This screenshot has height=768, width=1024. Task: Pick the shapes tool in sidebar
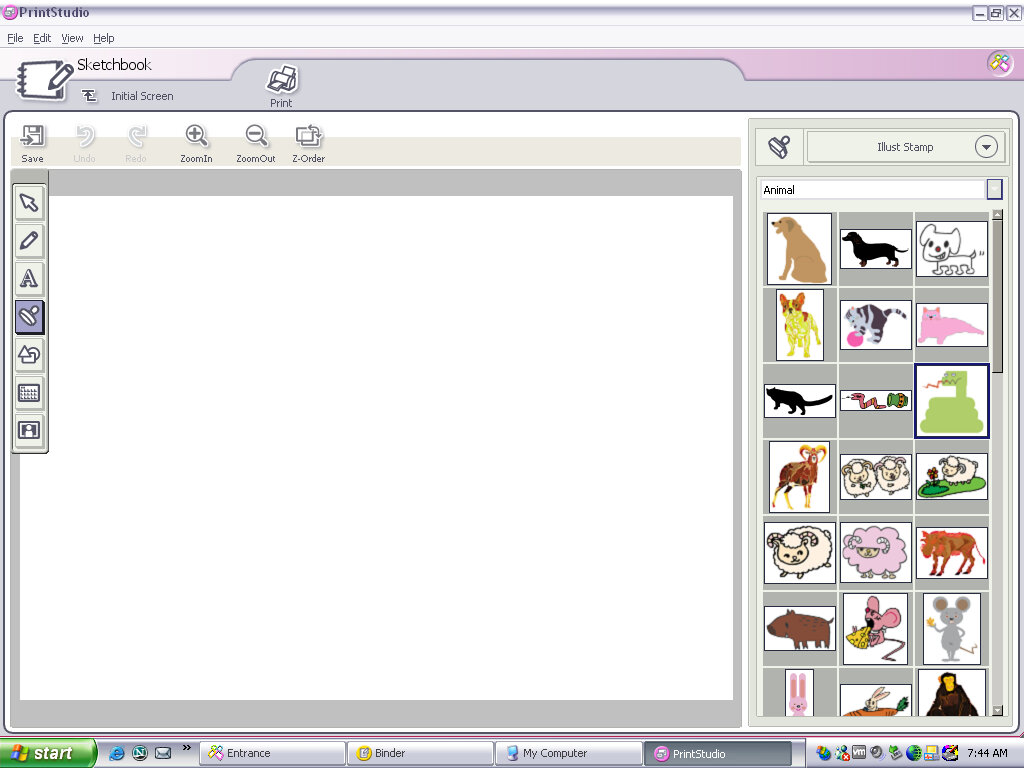pyautogui.click(x=29, y=355)
